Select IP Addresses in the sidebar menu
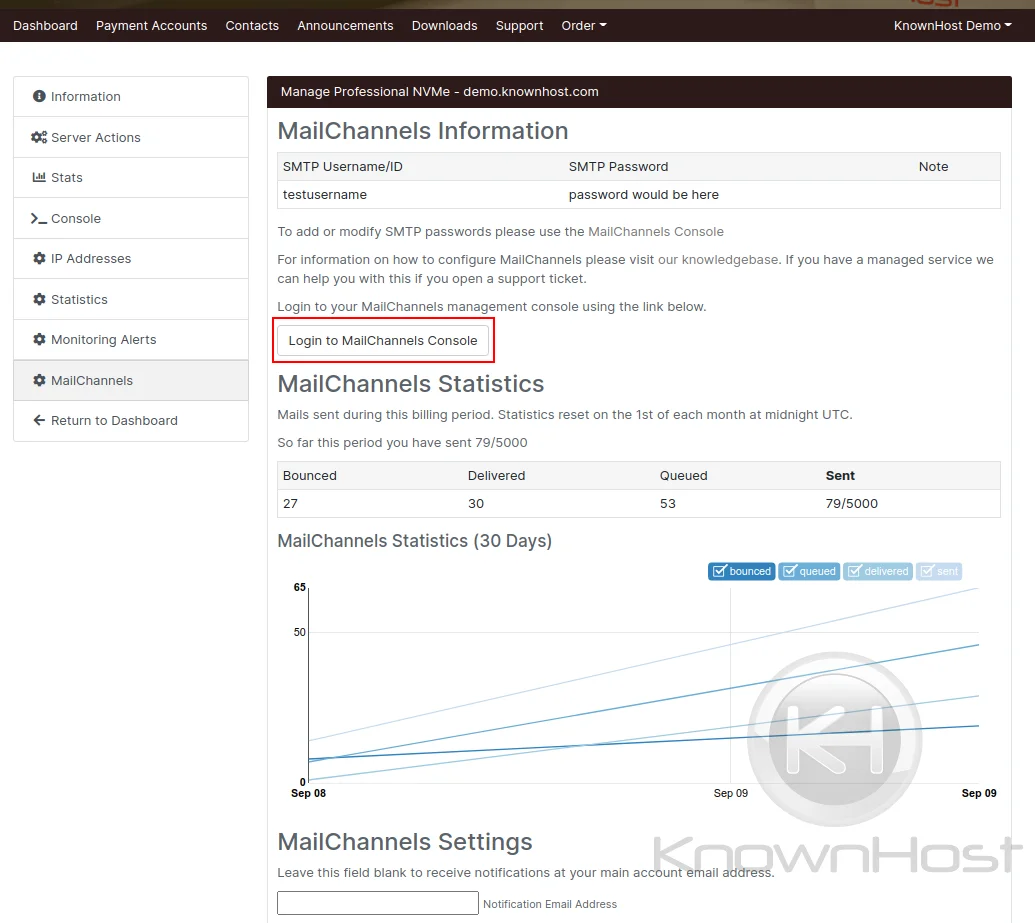The height and width of the screenshot is (923, 1035). point(131,259)
